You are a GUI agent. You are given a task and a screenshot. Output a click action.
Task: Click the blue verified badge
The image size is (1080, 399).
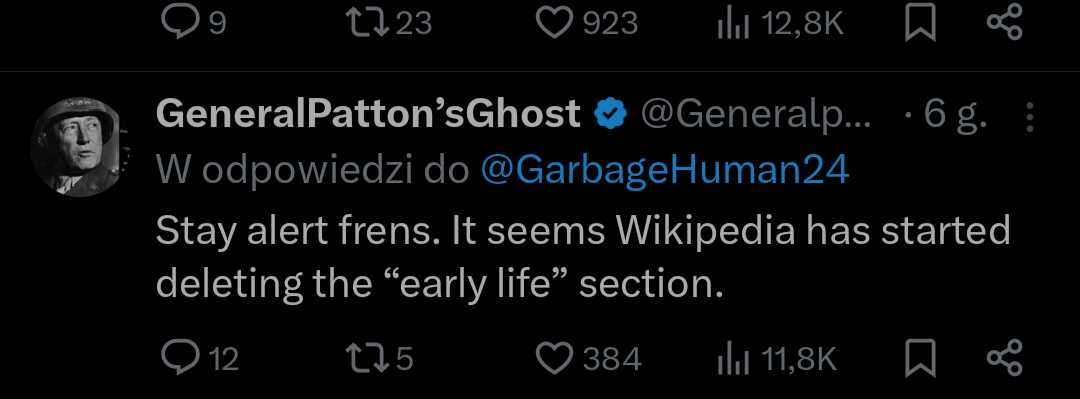pos(610,115)
